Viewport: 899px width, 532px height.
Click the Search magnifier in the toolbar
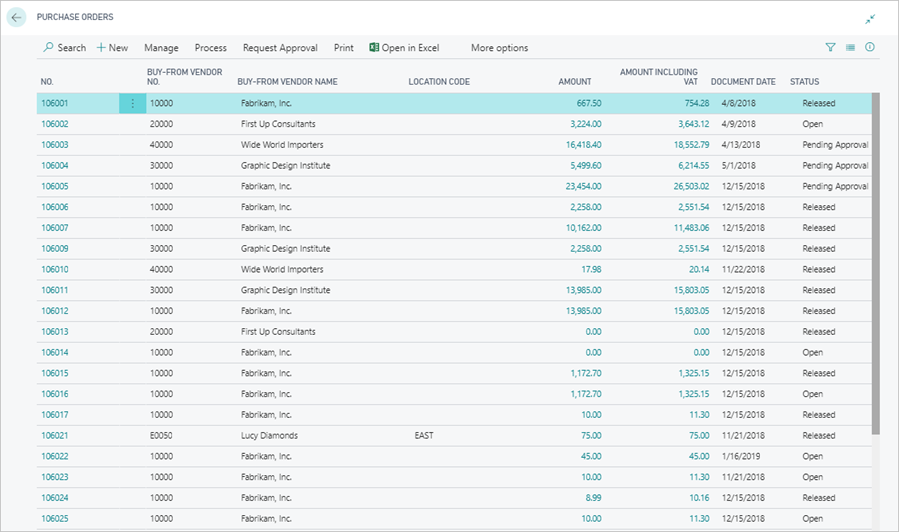pyautogui.click(x=64, y=48)
